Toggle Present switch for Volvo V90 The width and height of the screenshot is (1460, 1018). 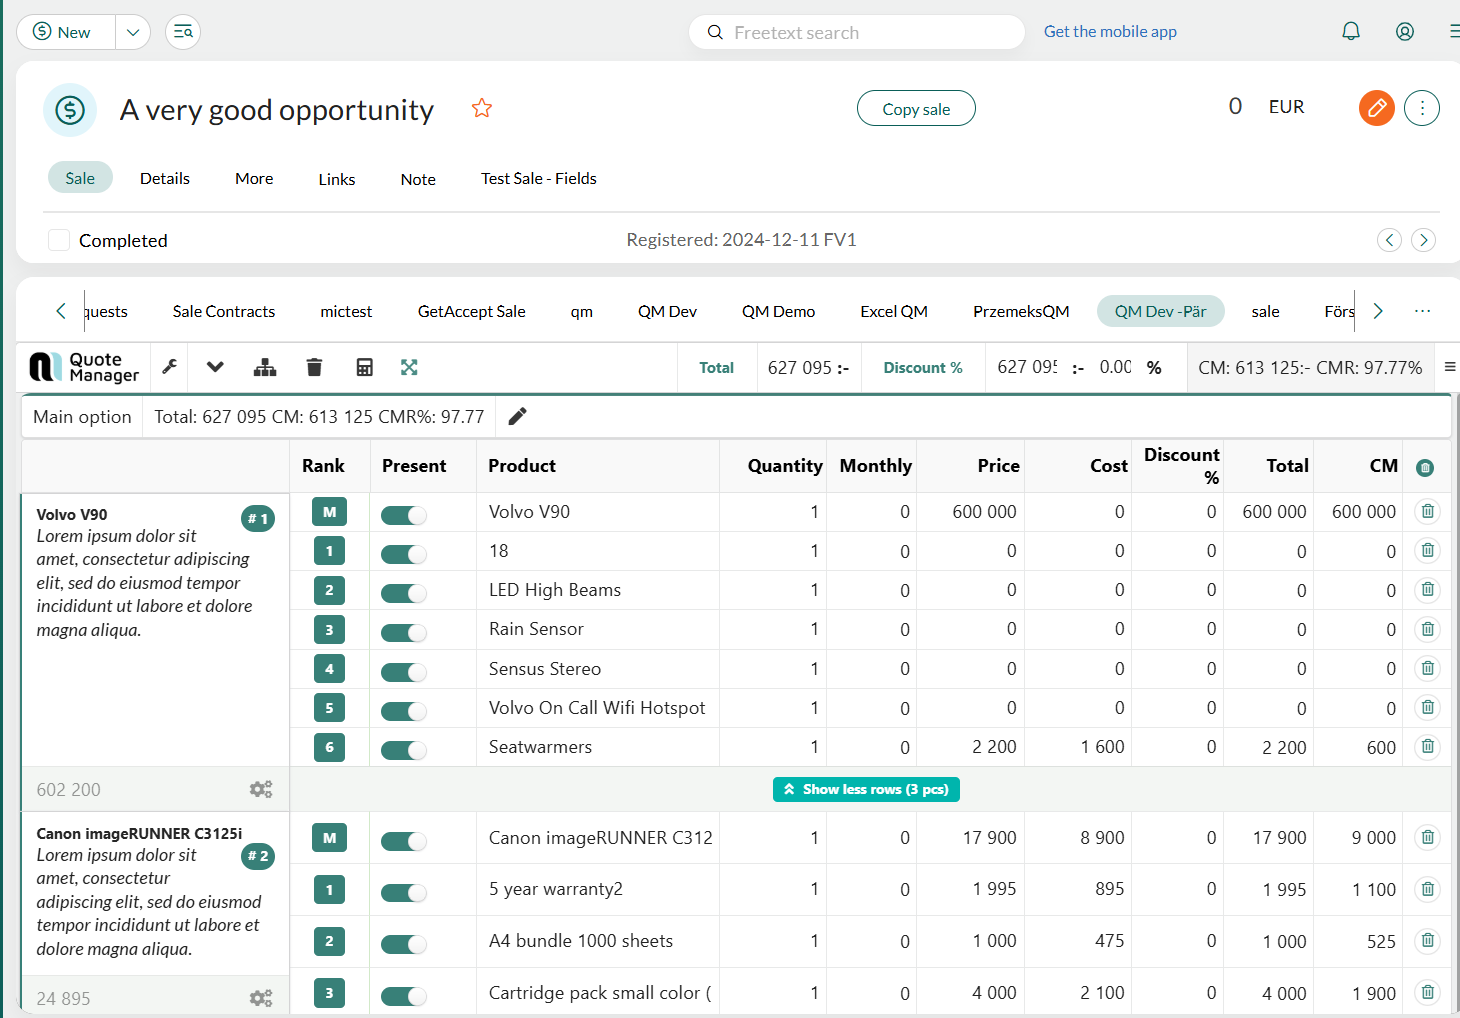click(x=404, y=515)
